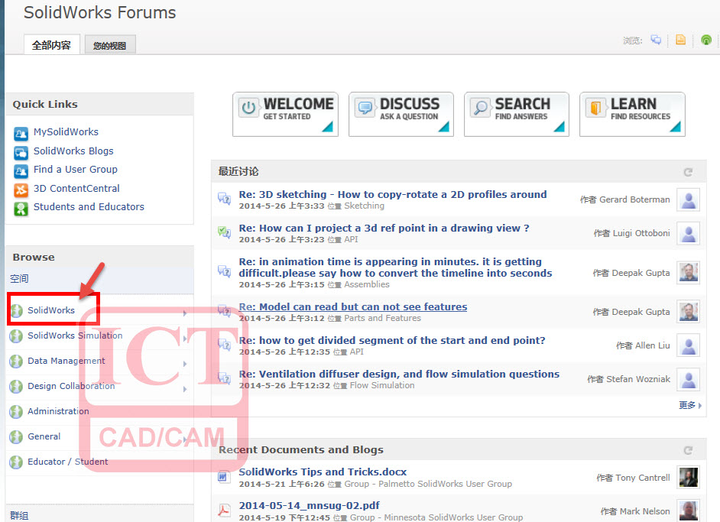Open the Model can read but not see features thread
Viewport: 720px width, 522px height.
pyautogui.click(x=353, y=307)
